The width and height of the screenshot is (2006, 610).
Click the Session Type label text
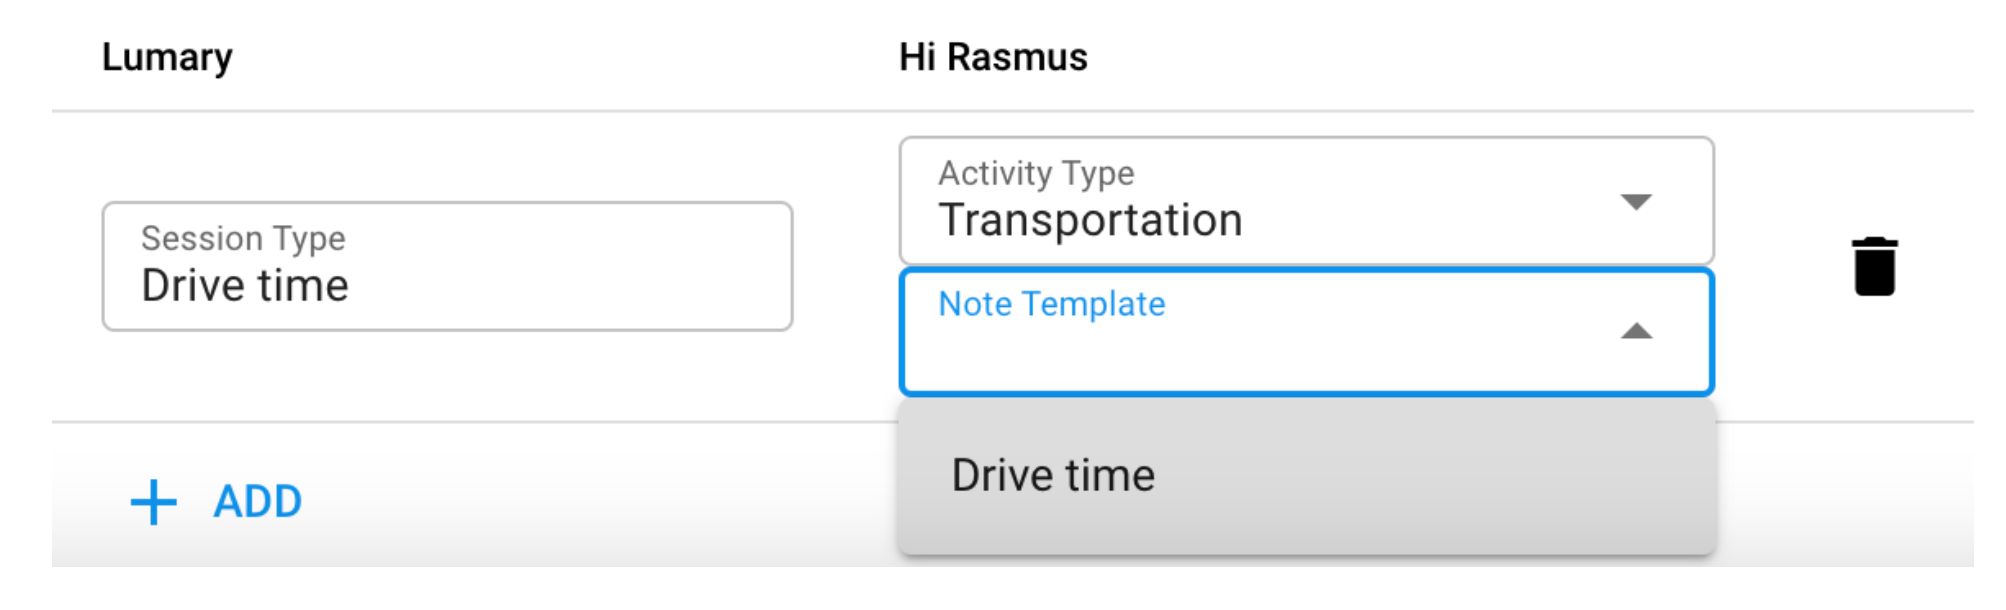(x=242, y=238)
